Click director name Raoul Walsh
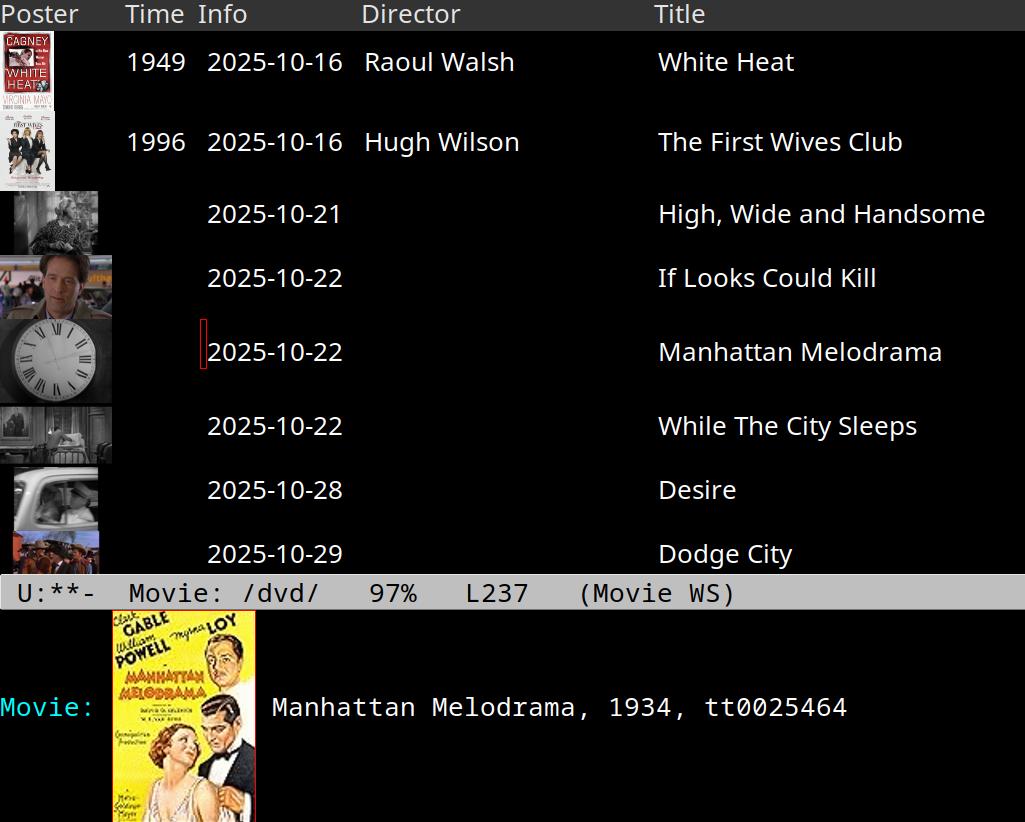1025x822 pixels. (439, 62)
